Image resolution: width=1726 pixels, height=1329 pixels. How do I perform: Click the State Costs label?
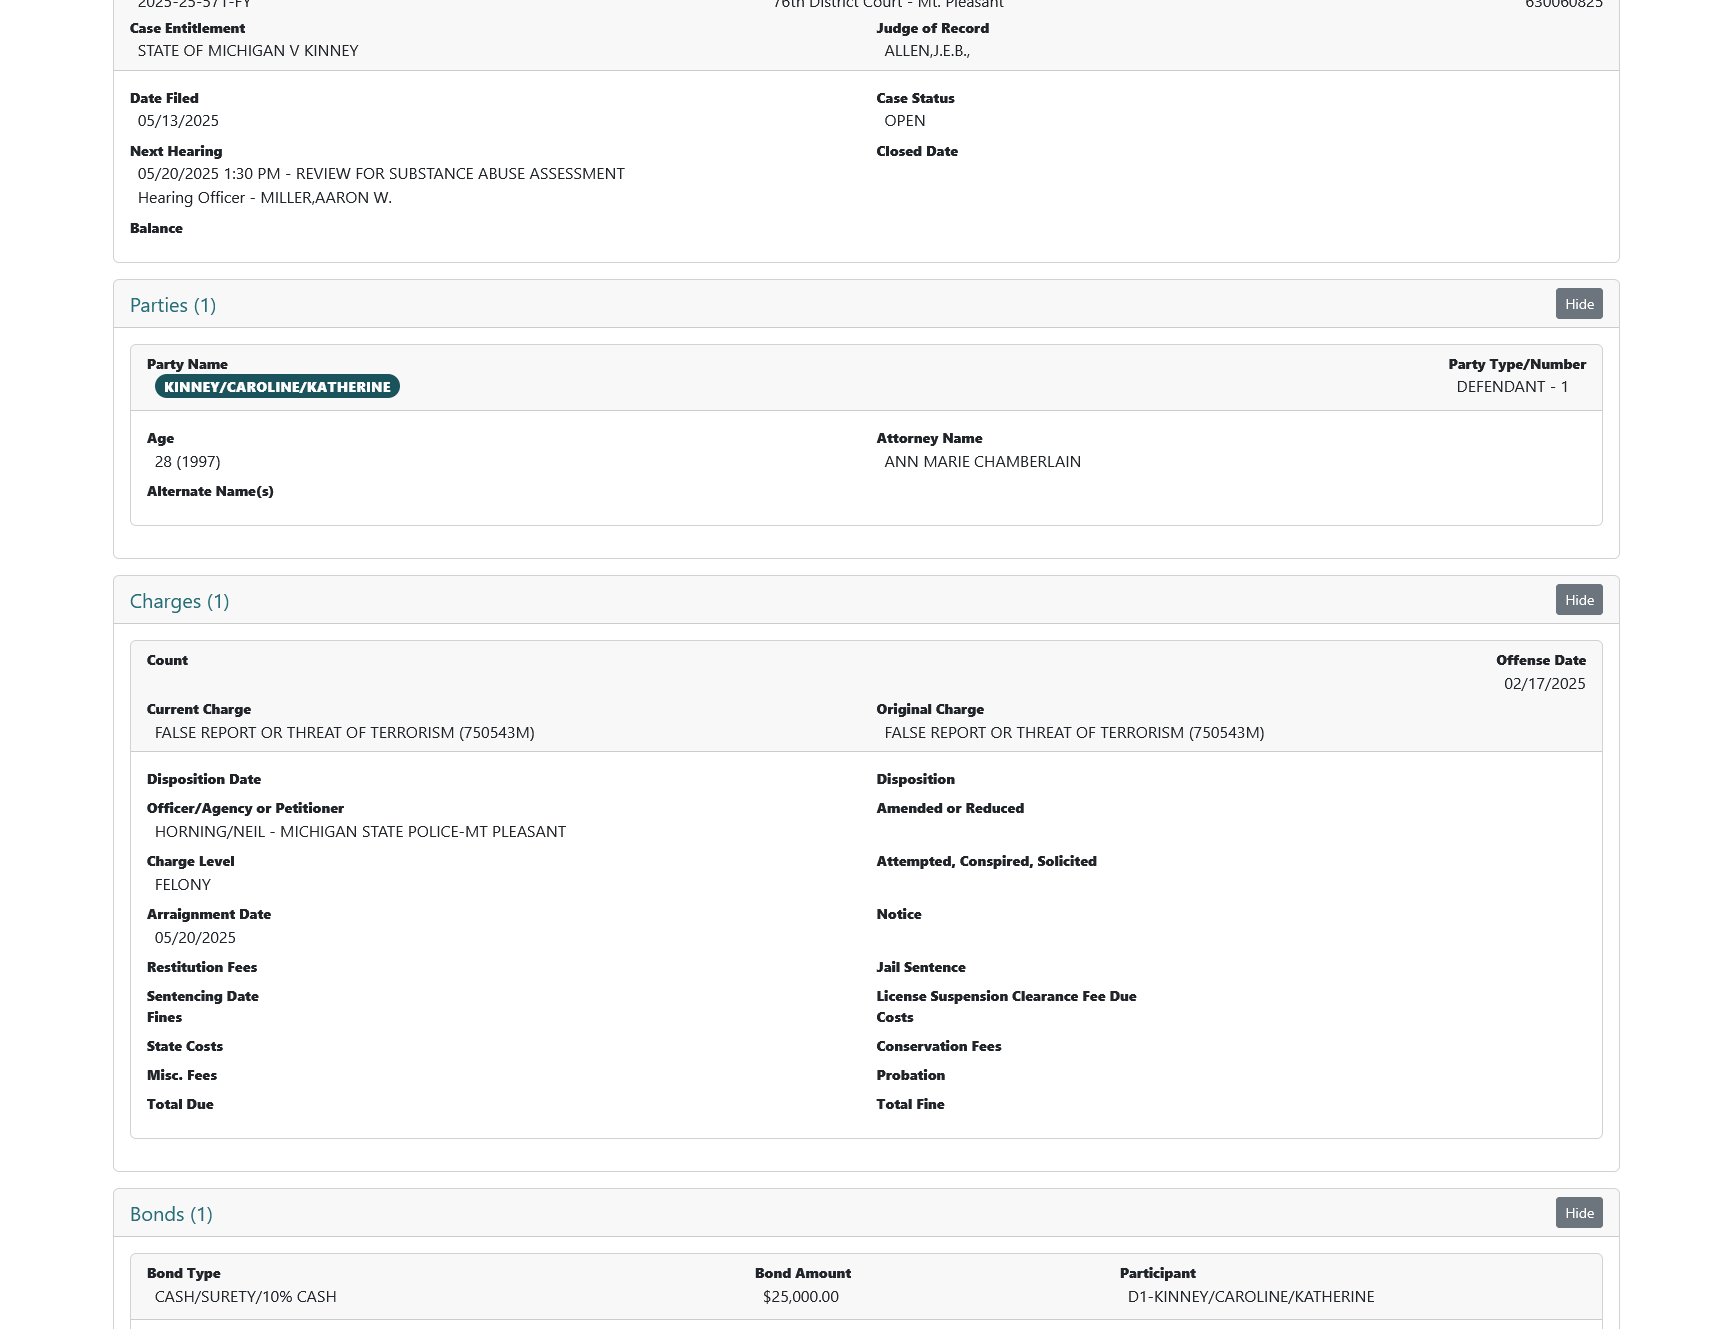185,1047
